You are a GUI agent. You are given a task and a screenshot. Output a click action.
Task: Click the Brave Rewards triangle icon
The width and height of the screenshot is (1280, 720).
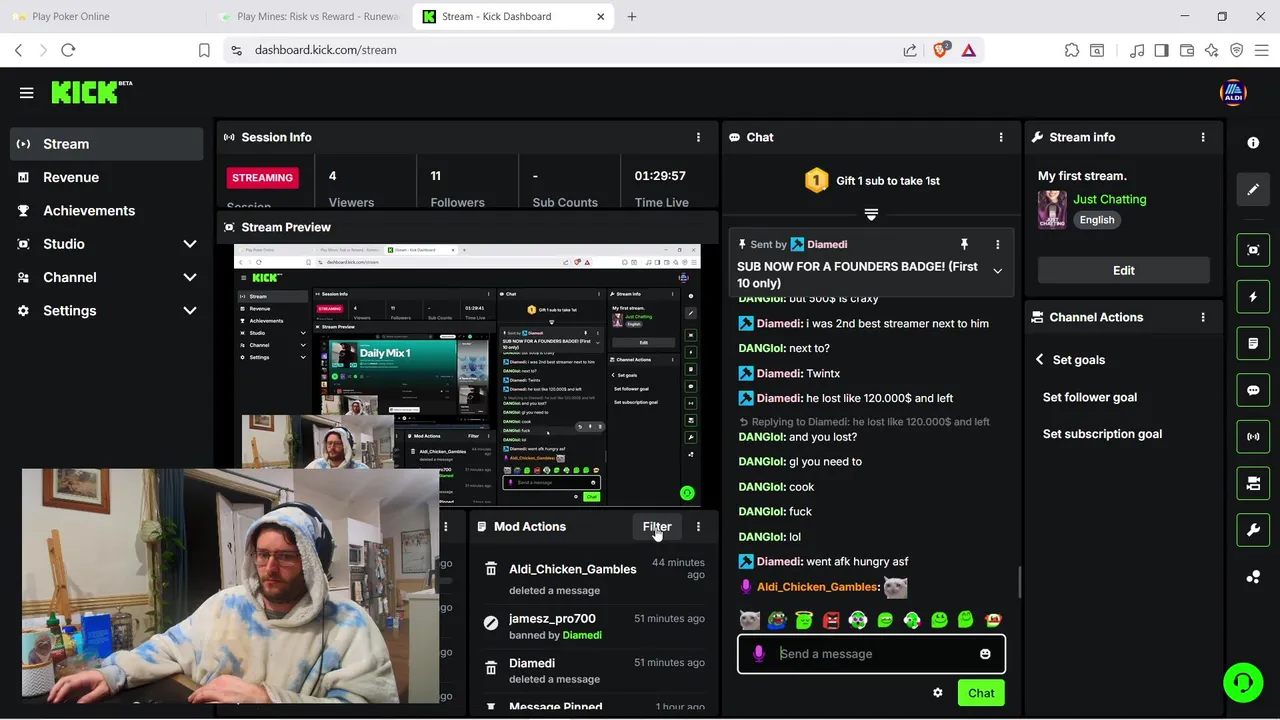(969, 50)
